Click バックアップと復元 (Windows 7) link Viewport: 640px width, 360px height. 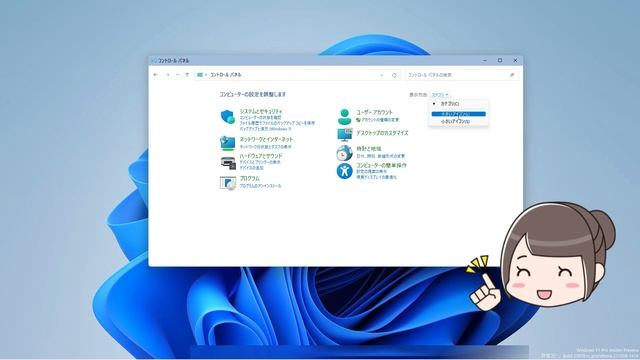265,129
